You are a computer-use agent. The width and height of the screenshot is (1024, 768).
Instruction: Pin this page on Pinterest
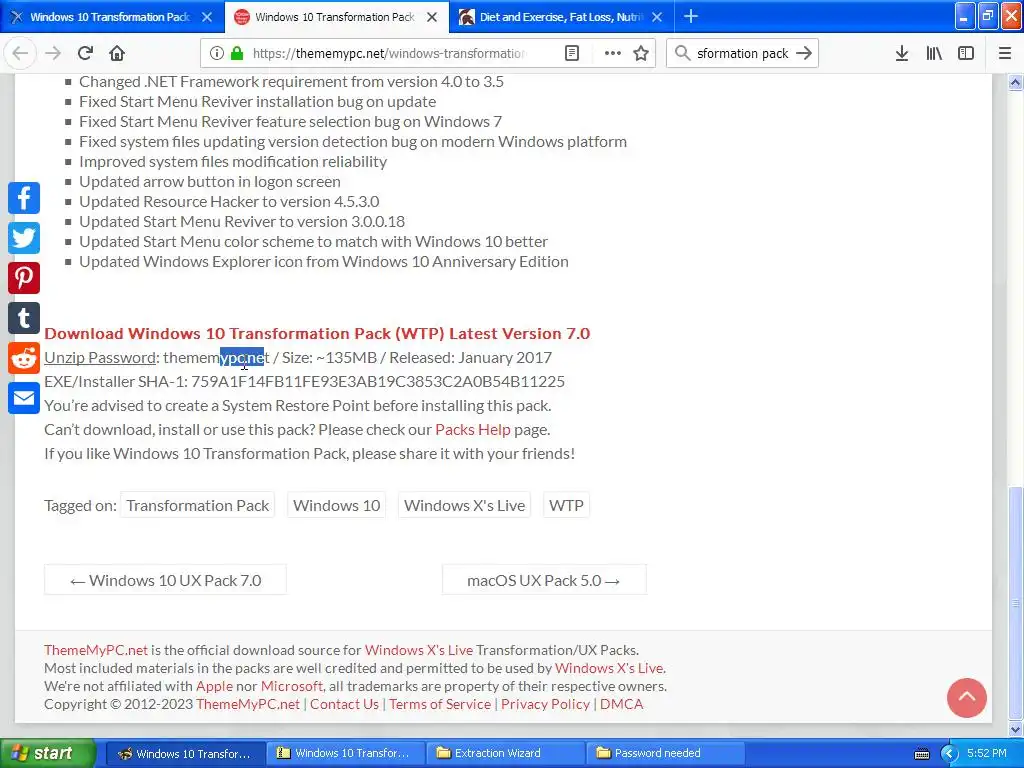pyautogui.click(x=24, y=278)
